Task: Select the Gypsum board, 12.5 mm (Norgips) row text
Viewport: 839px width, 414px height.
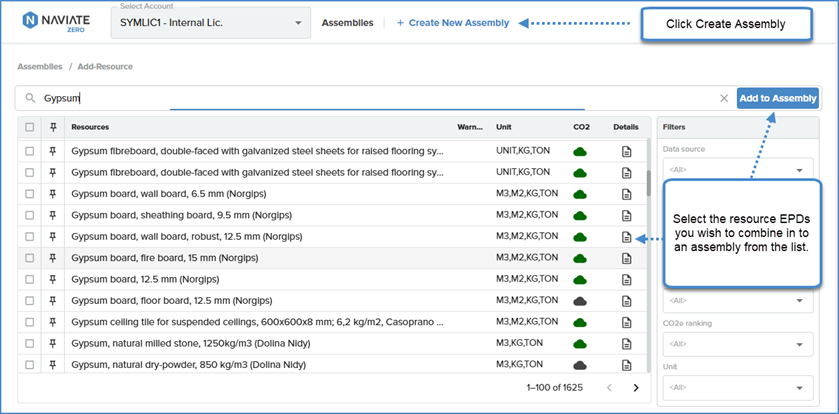Action: coord(145,279)
